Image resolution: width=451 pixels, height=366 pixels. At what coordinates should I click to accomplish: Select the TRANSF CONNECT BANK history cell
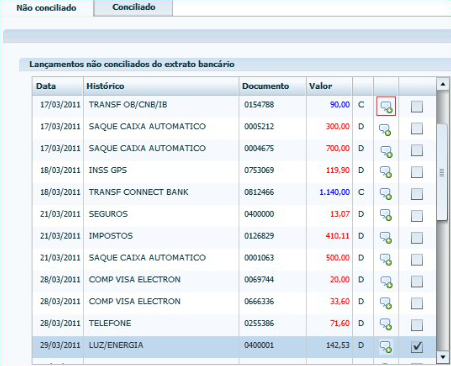point(138,192)
